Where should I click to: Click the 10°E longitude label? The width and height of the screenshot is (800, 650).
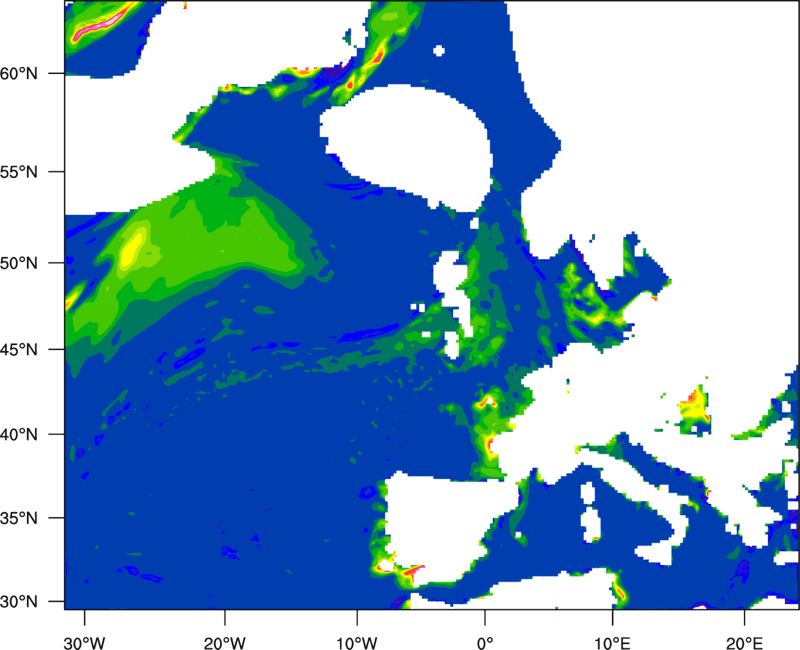tap(612, 643)
